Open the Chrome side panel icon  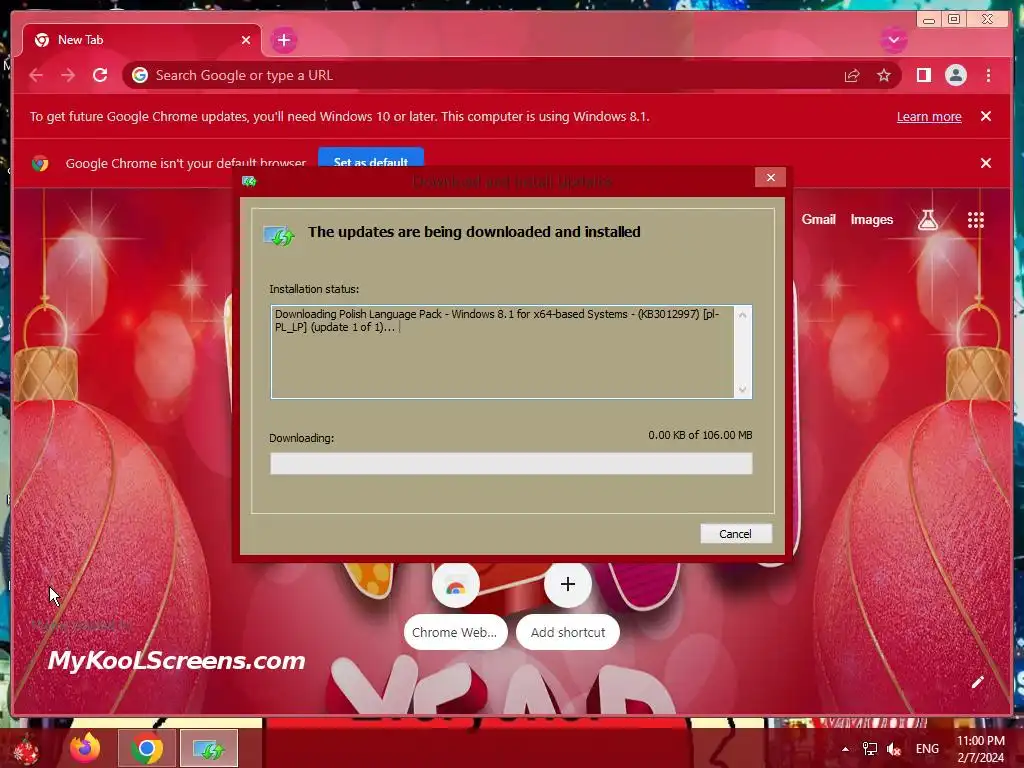[x=923, y=75]
